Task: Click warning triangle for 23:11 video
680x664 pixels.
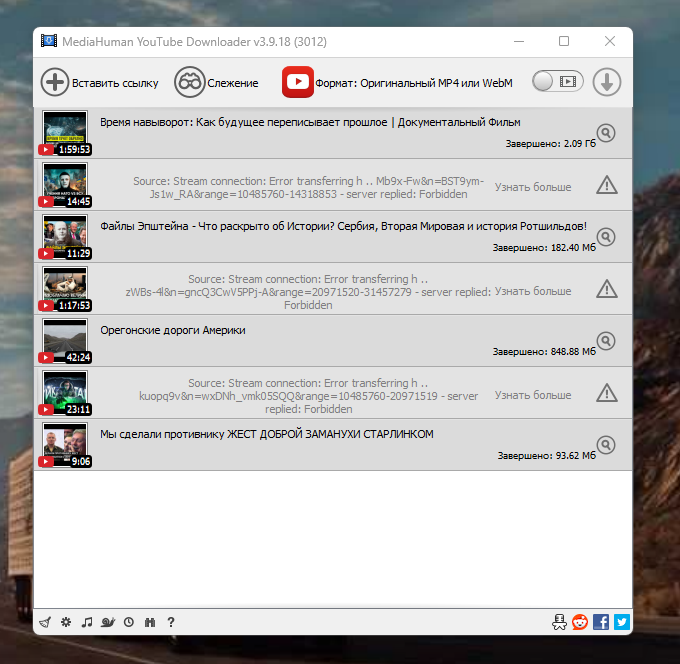Action: click(607, 393)
